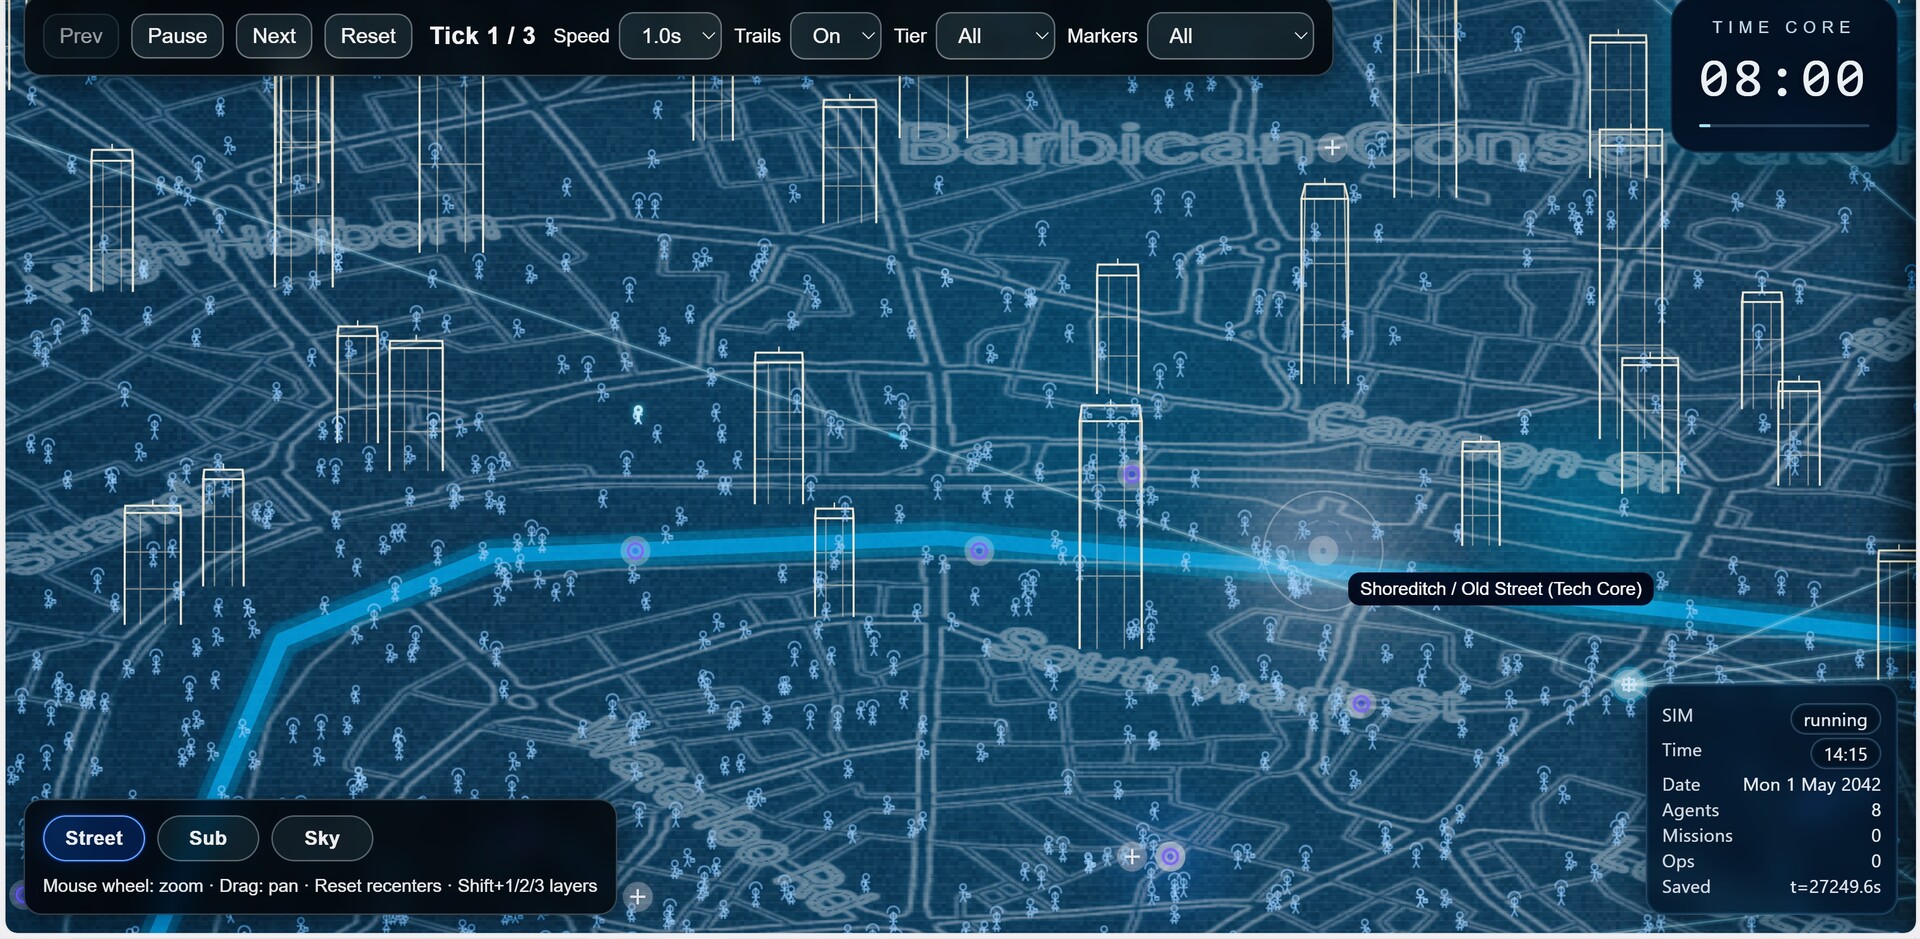1920x939 pixels.
Task: Click the Time Core progress bar
Action: click(x=1784, y=126)
